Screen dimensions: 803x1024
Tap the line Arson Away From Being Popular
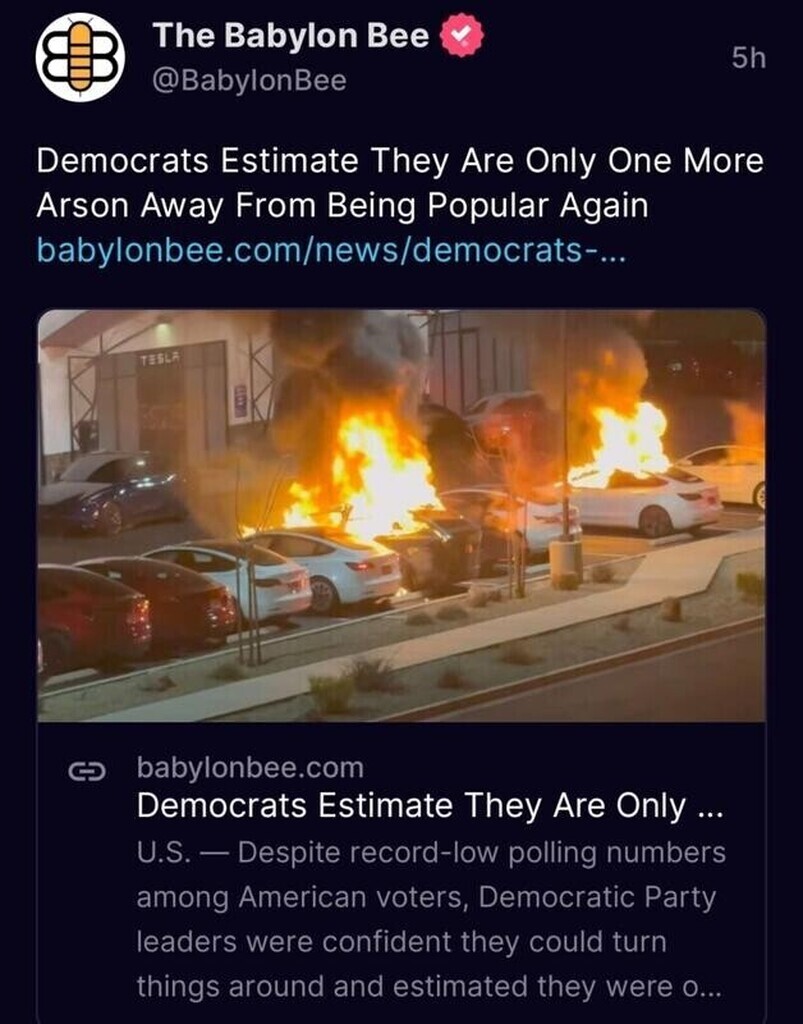tap(342, 206)
